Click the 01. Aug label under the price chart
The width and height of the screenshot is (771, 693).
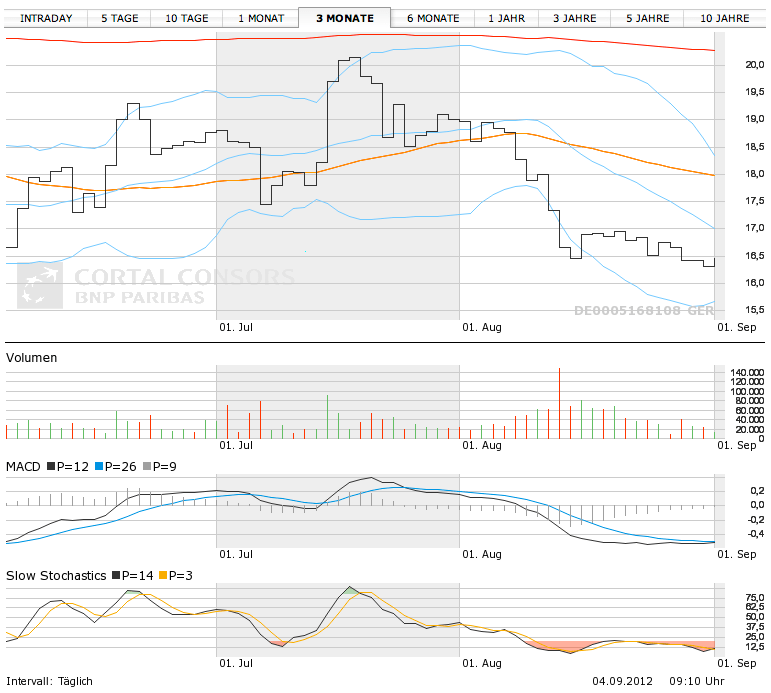(481, 326)
